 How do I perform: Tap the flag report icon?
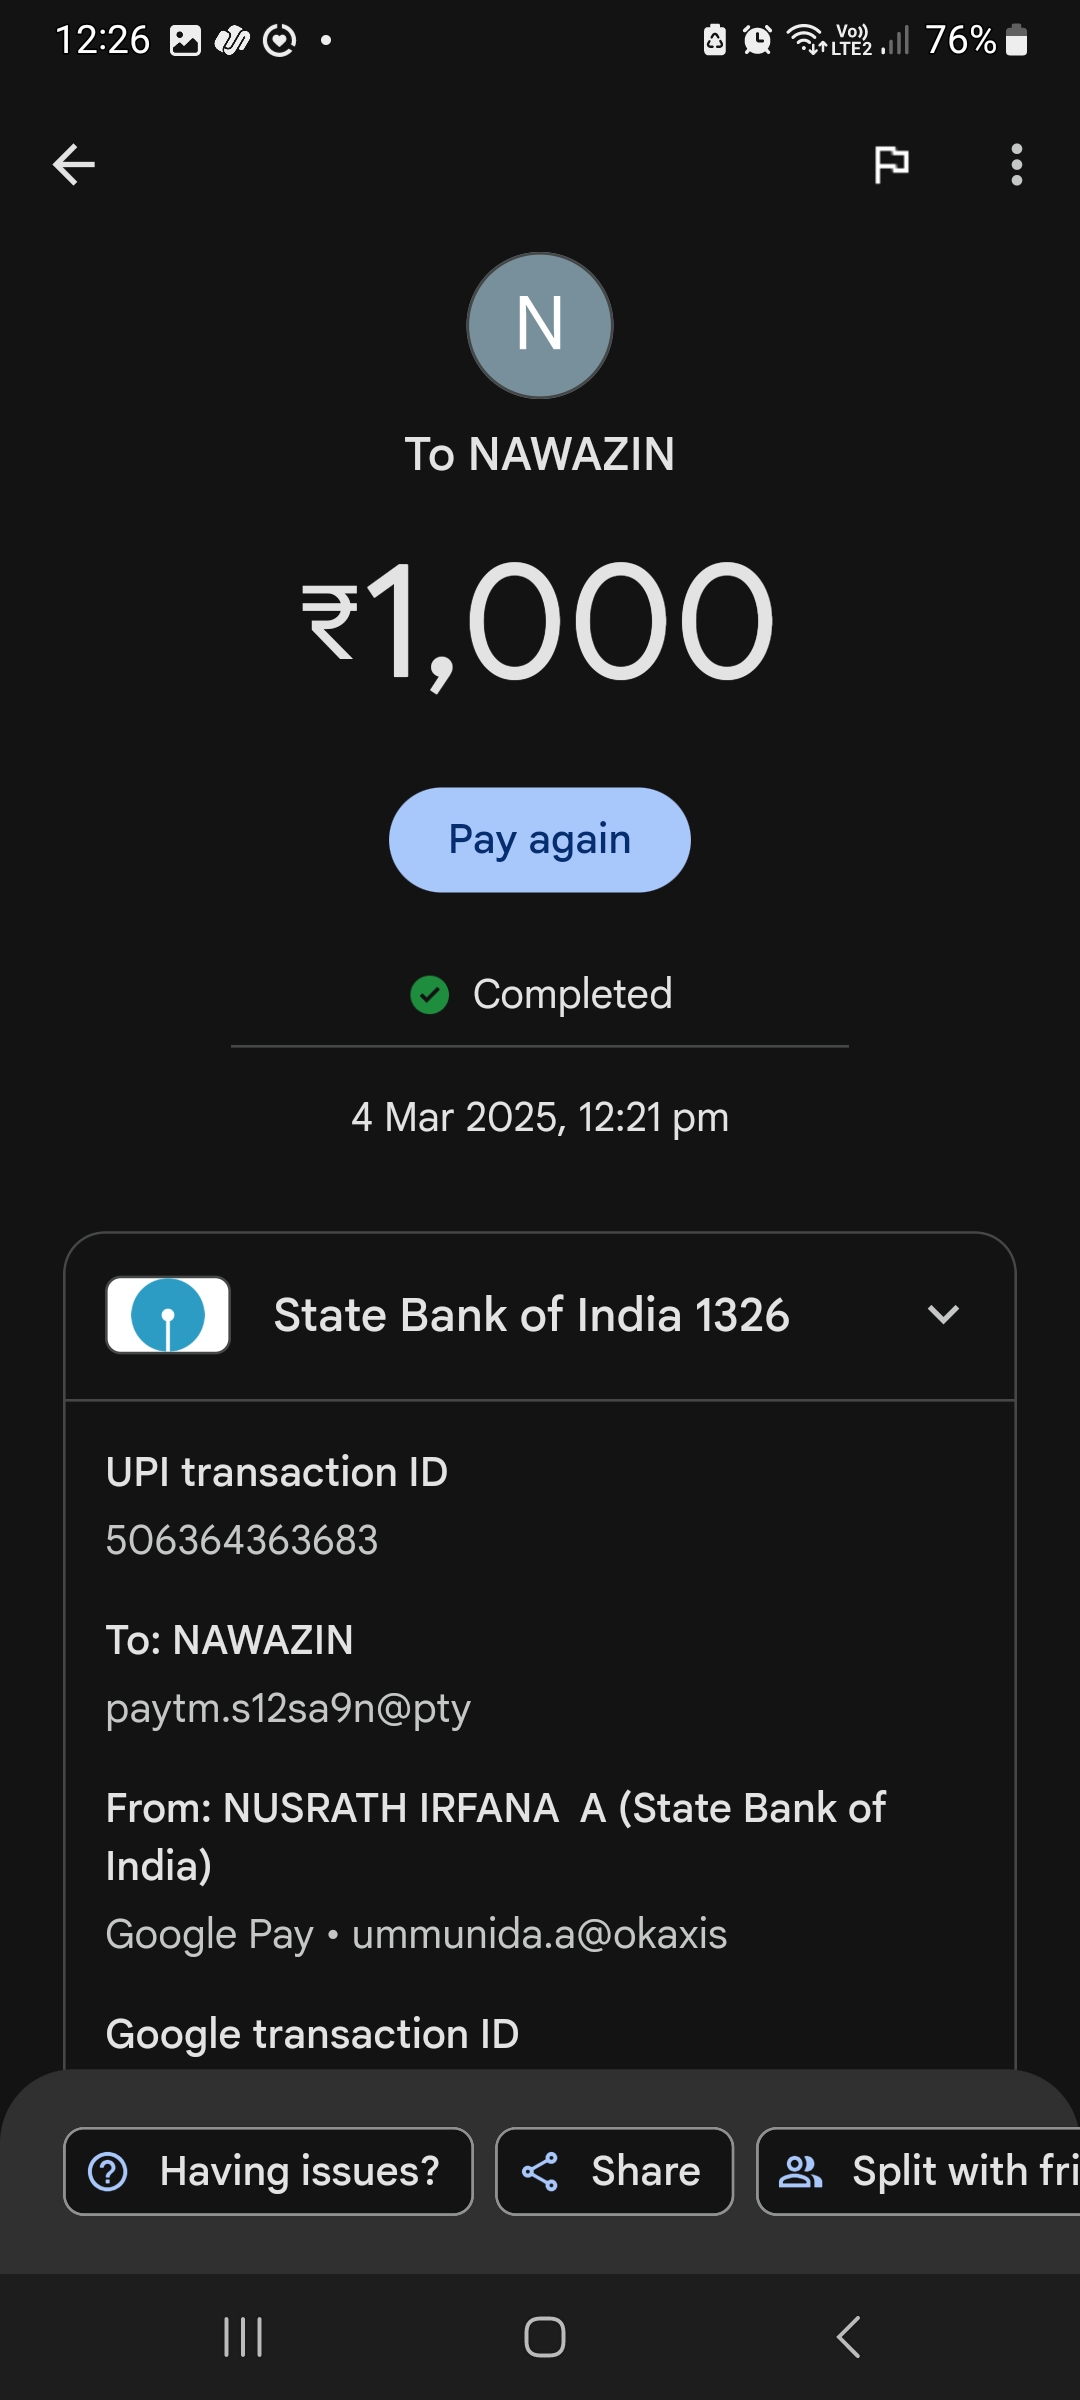tap(891, 164)
